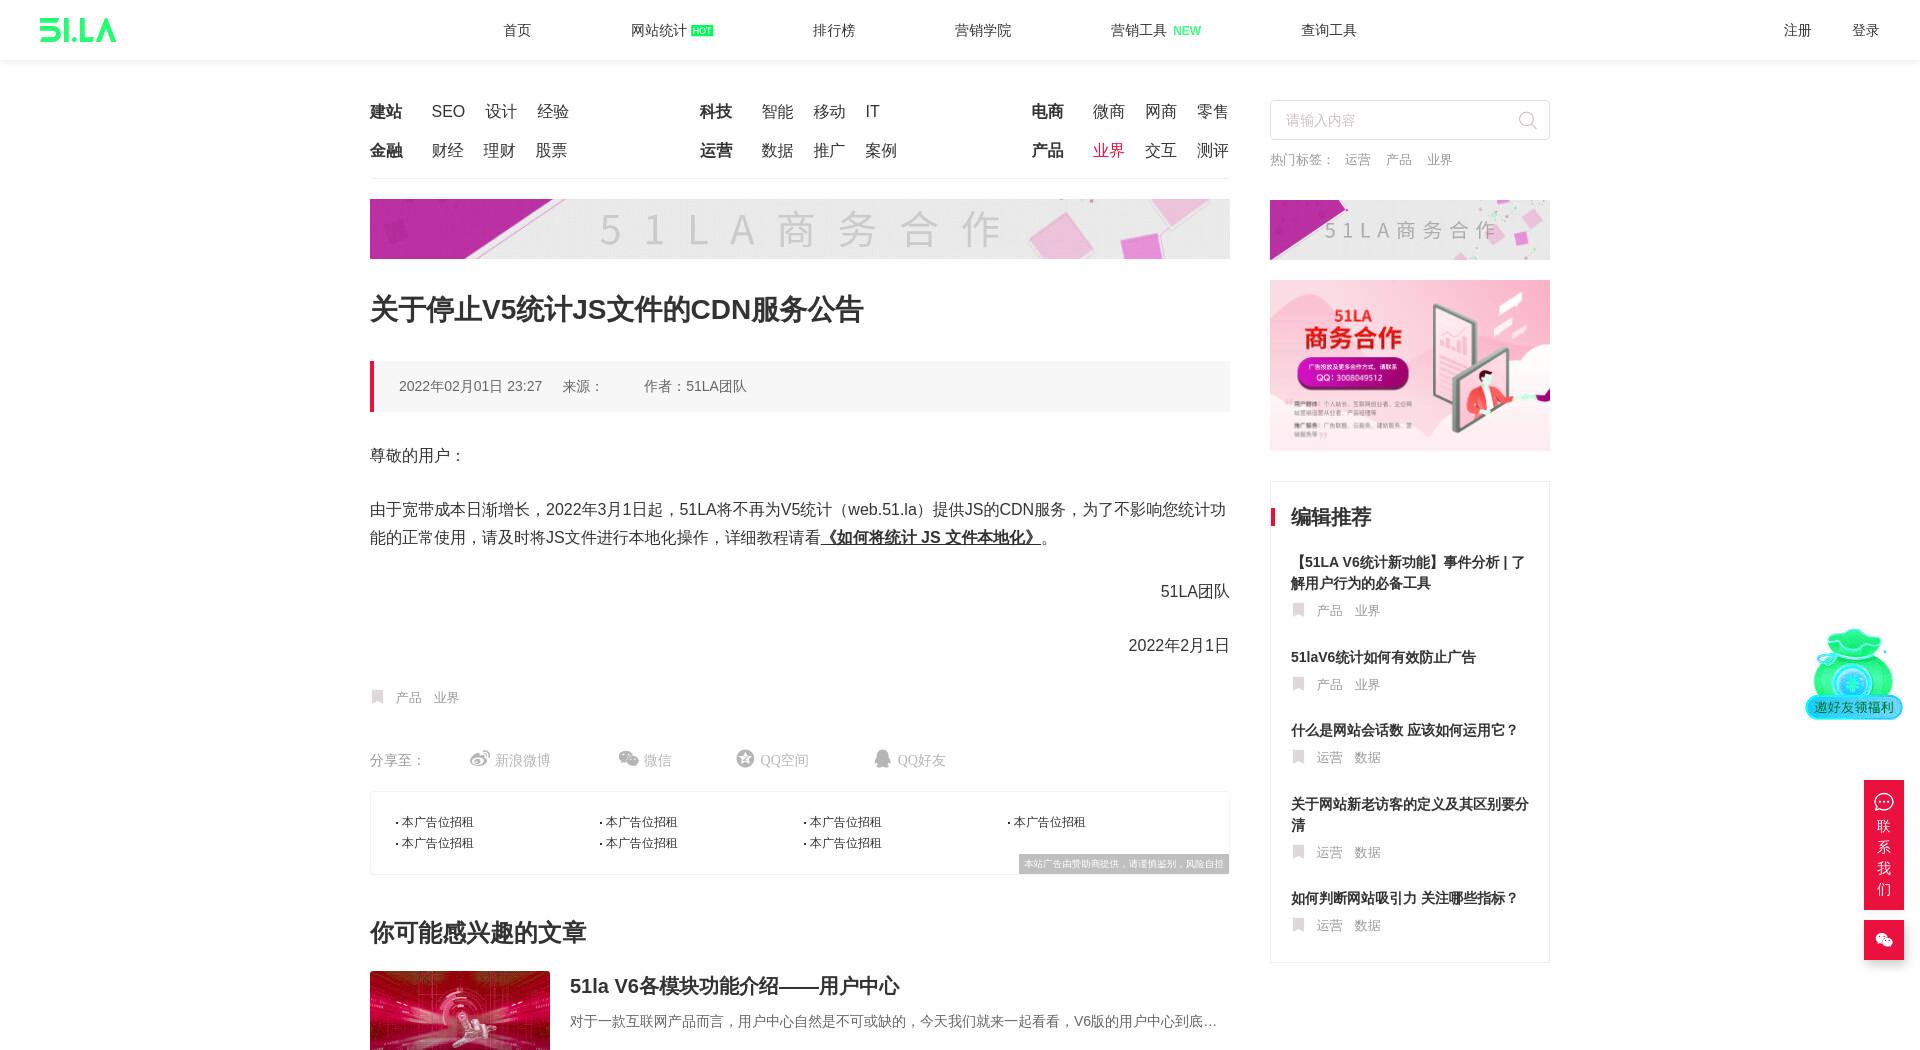Viewport: 1920px width, 1050px height.
Task: Open the 如何将统计 JS 文件本地化 link
Action: tap(931, 538)
